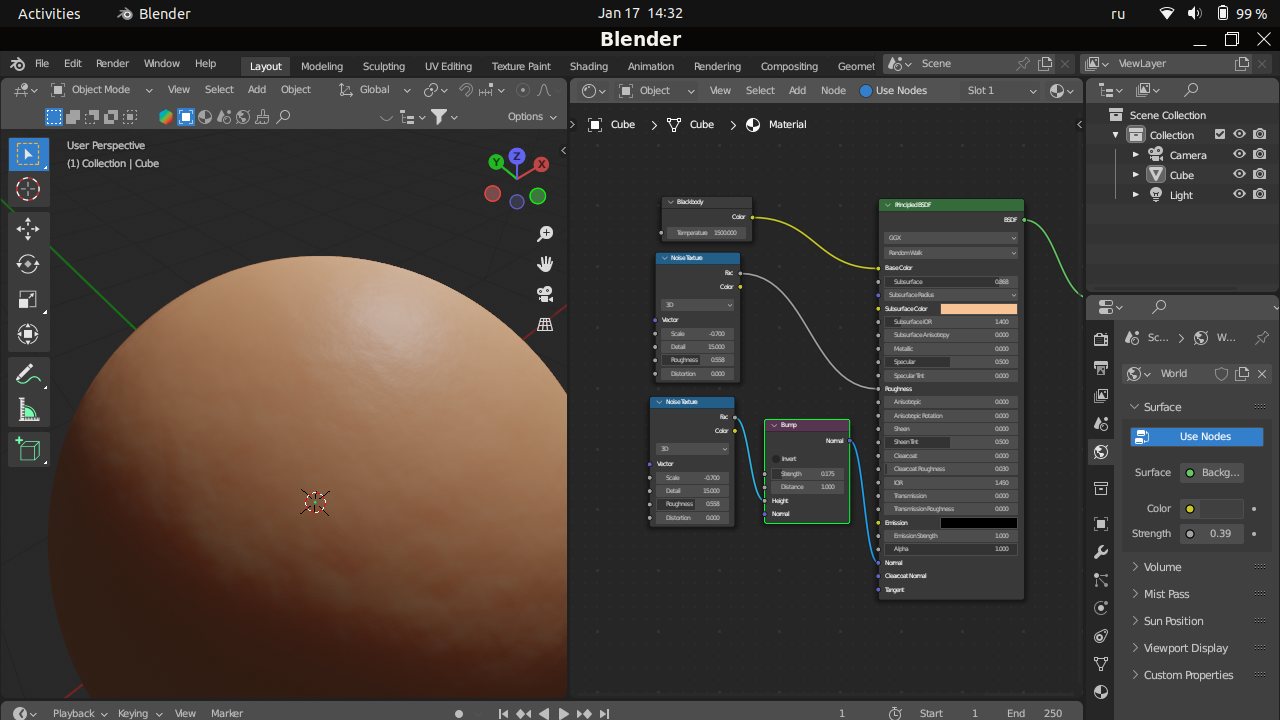The width and height of the screenshot is (1280, 720).
Task: Select the Move tool in left toolbar
Action: [28, 229]
